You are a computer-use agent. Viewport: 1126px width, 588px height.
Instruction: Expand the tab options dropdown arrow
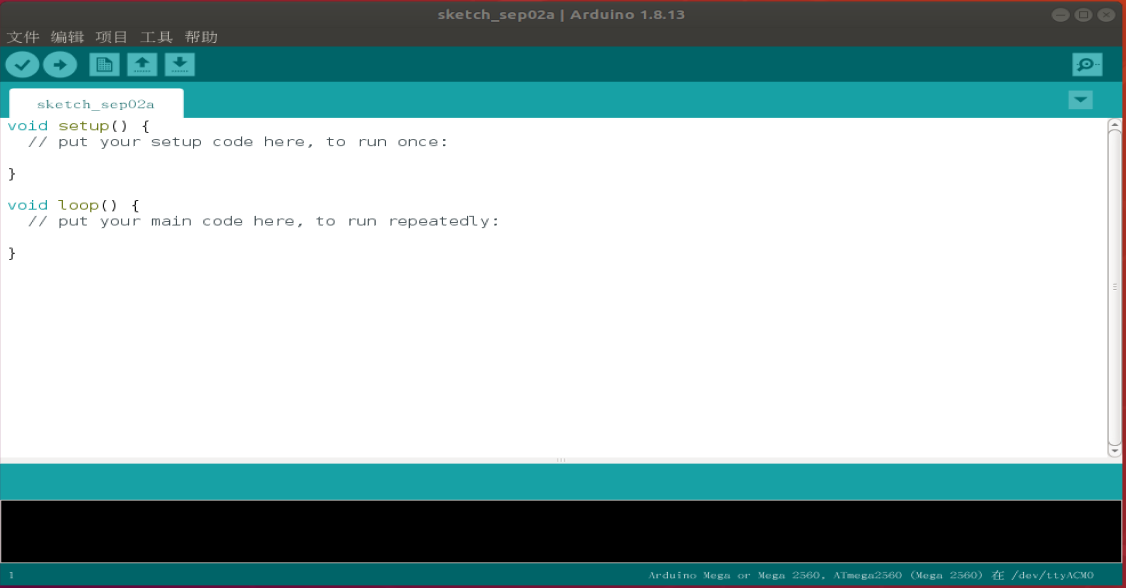coord(1080,100)
